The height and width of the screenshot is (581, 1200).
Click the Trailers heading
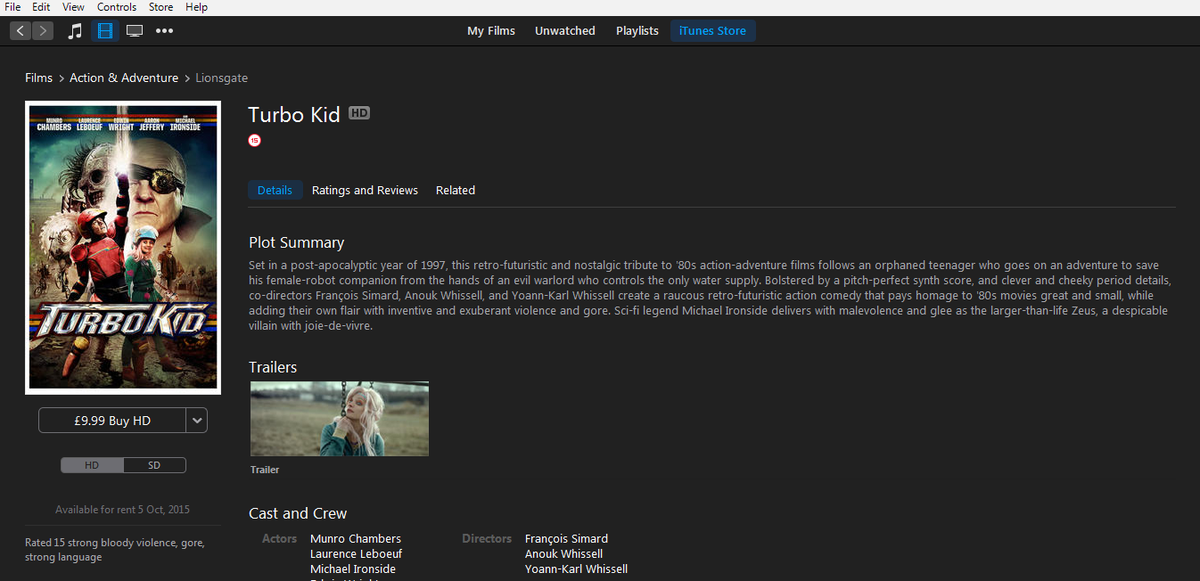[273, 368]
